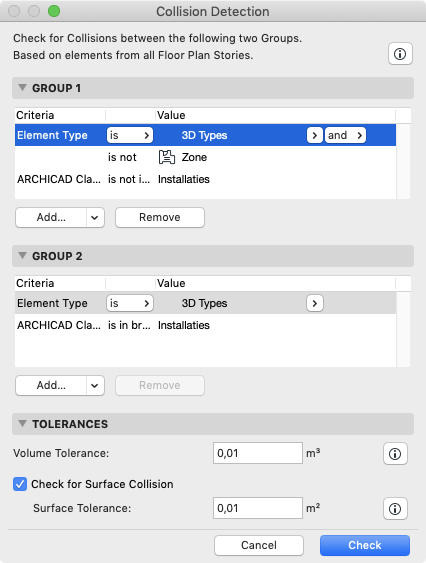The width and height of the screenshot is (426, 563).
Task: Click the green zoom window button
Action: click(x=54, y=11)
